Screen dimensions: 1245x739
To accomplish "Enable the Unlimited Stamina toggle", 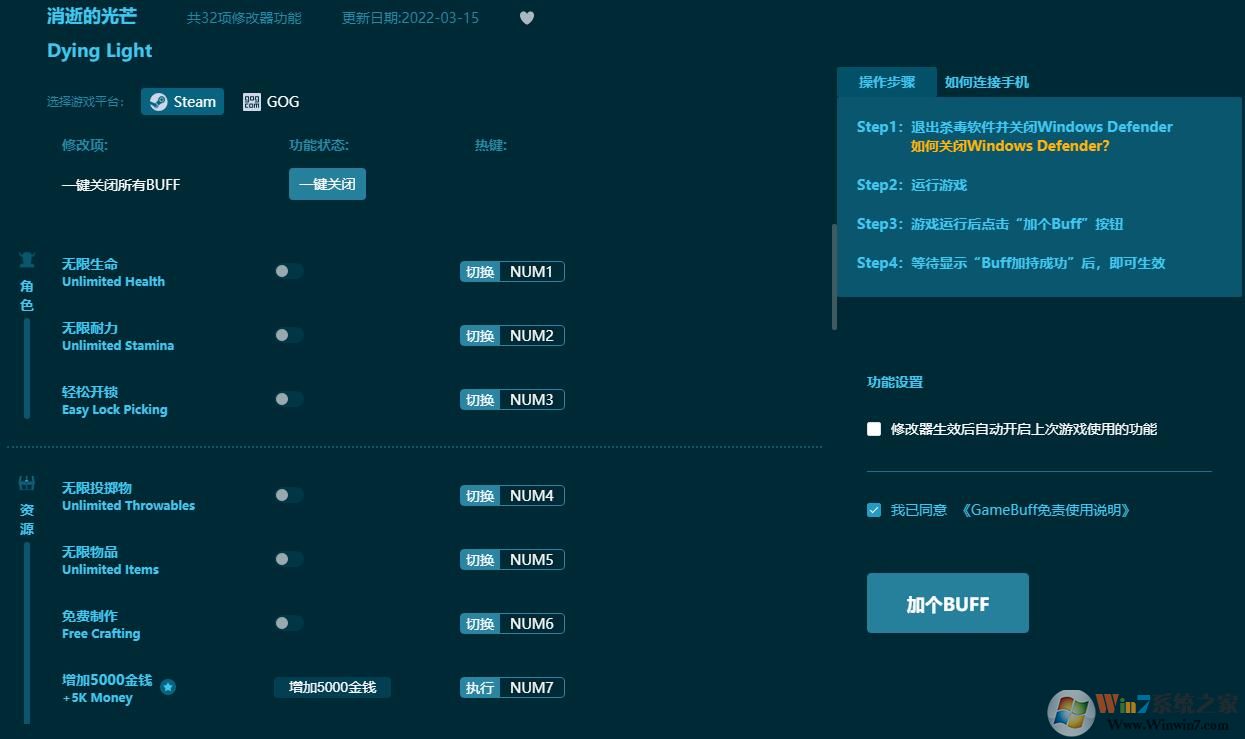I will pyautogui.click(x=288, y=334).
